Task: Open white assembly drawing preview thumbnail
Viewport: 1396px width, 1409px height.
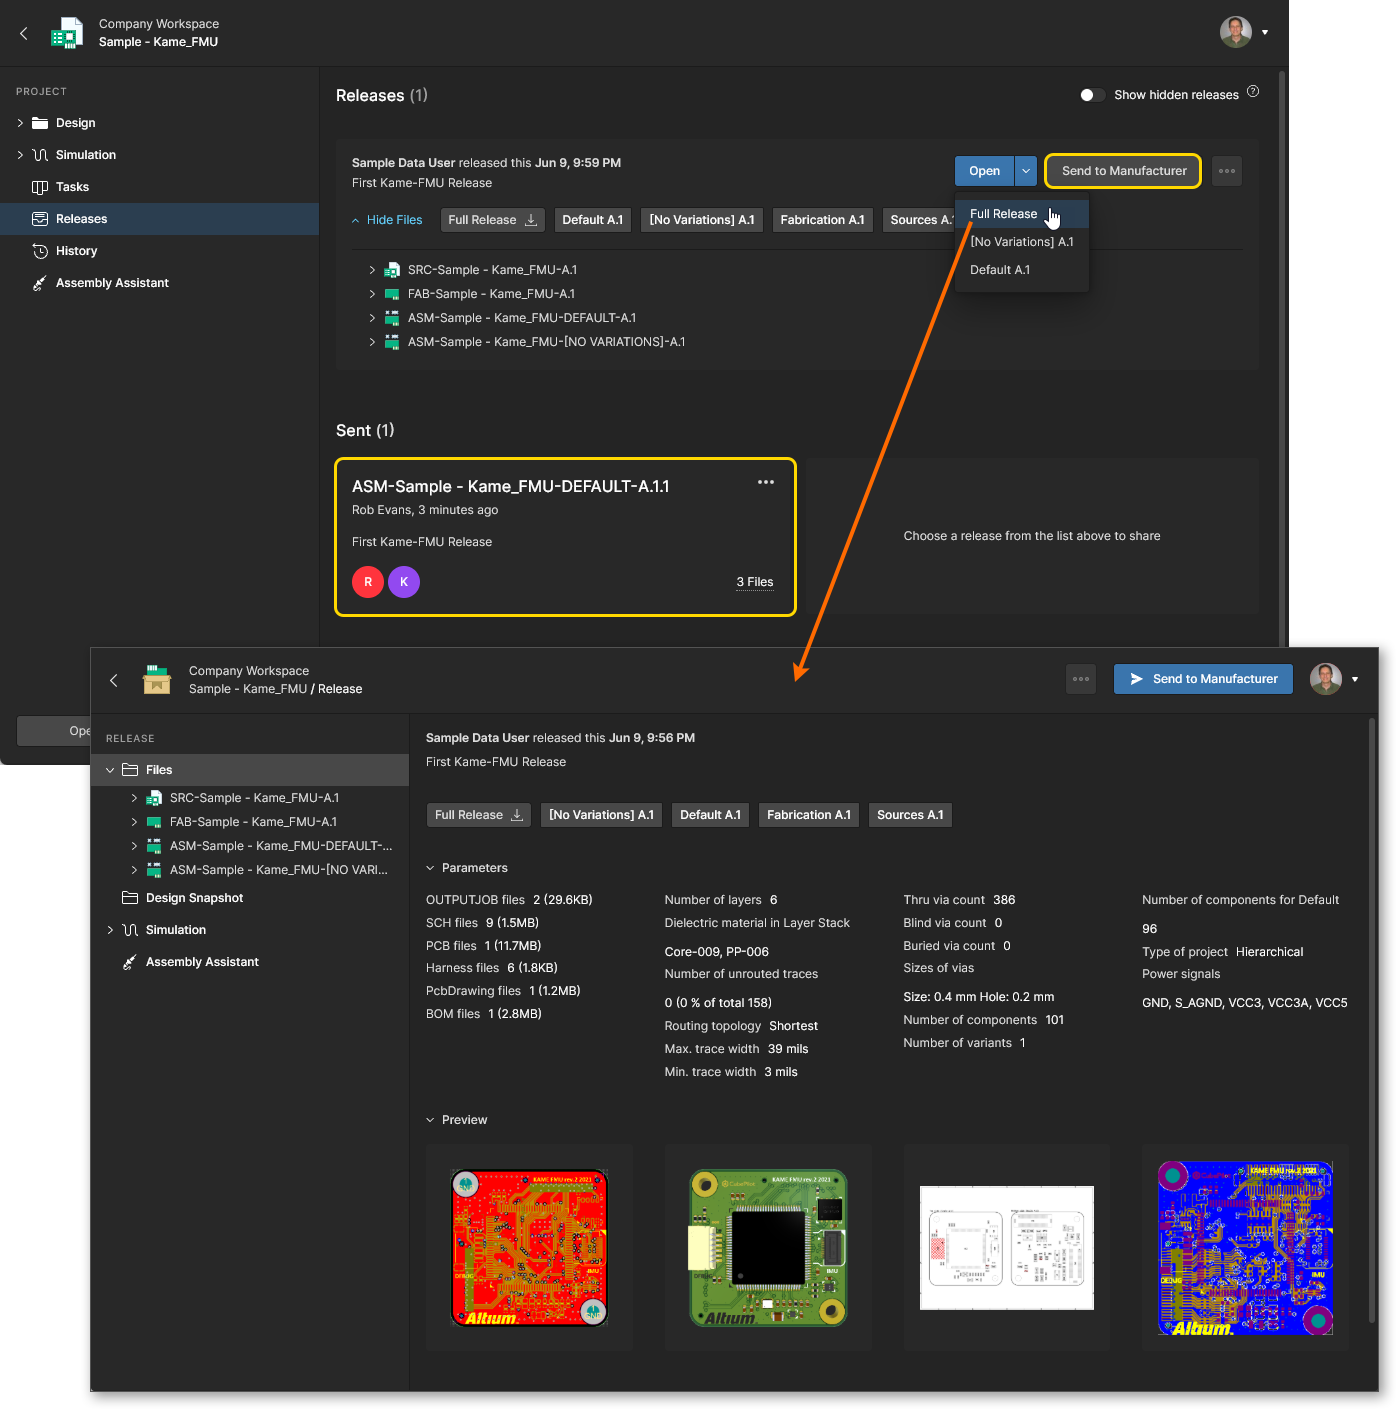Action: pyautogui.click(x=1007, y=1247)
